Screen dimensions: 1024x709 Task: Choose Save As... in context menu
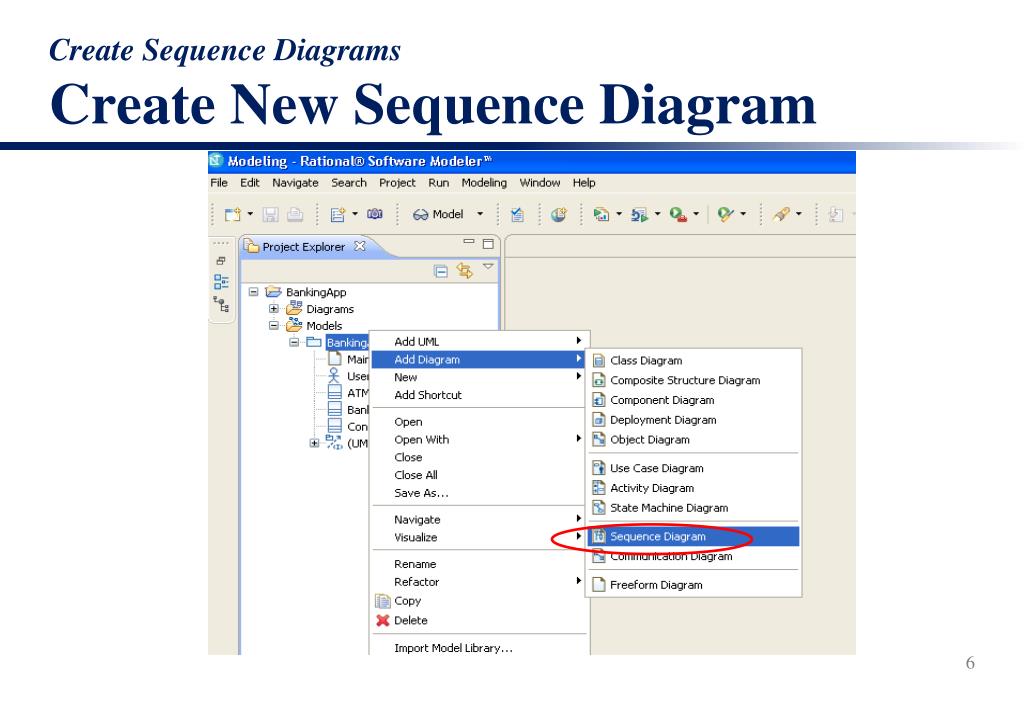479,493
